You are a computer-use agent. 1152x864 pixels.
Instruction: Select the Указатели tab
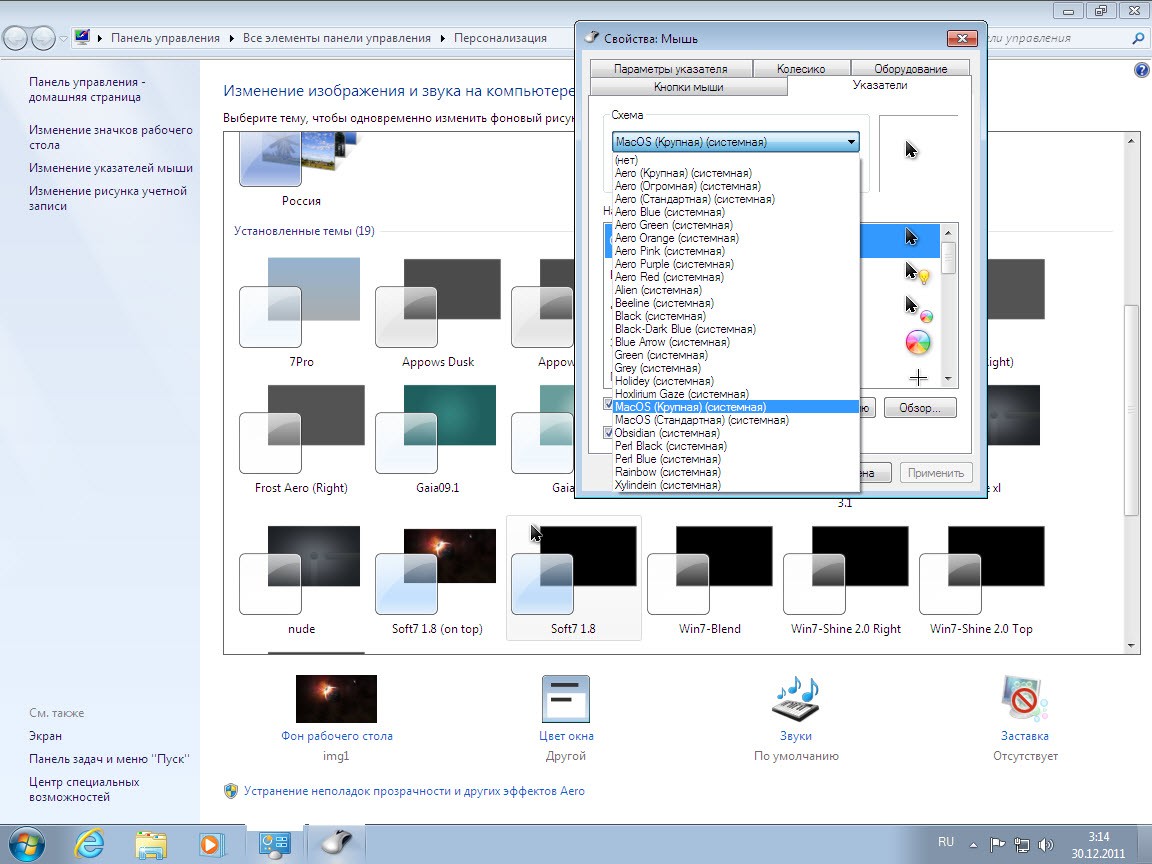(879, 85)
